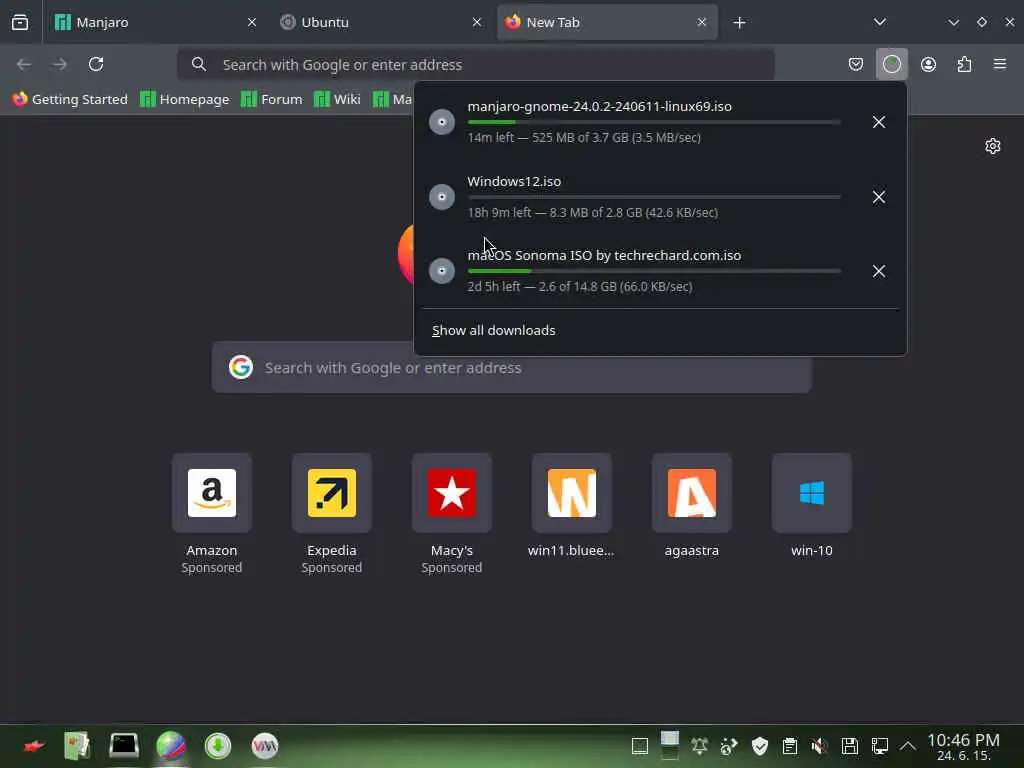
Task: Show all downloads
Action: pyautogui.click(x=494, y=330)
